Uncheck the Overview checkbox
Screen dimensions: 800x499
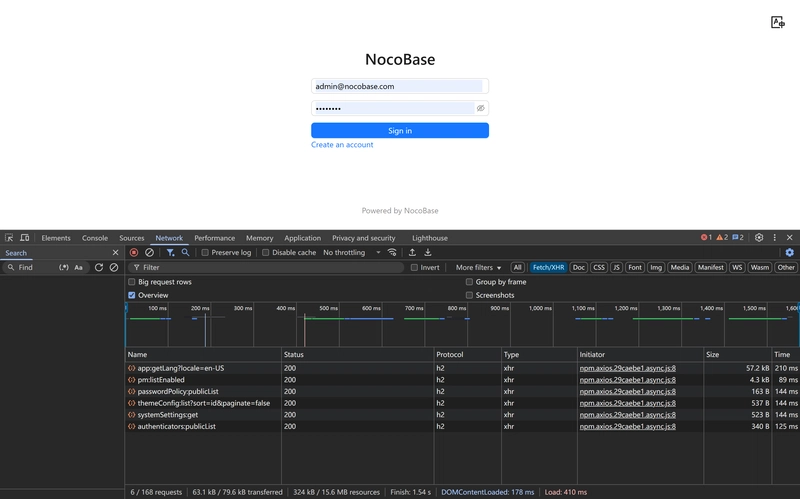[132, 295]
